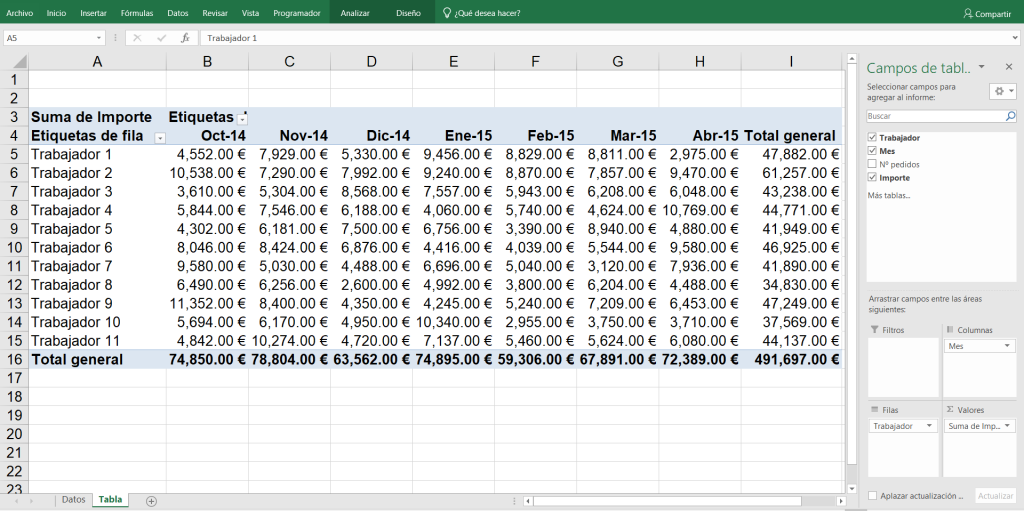Click the Compartir share icon

[x=968, y=13]
